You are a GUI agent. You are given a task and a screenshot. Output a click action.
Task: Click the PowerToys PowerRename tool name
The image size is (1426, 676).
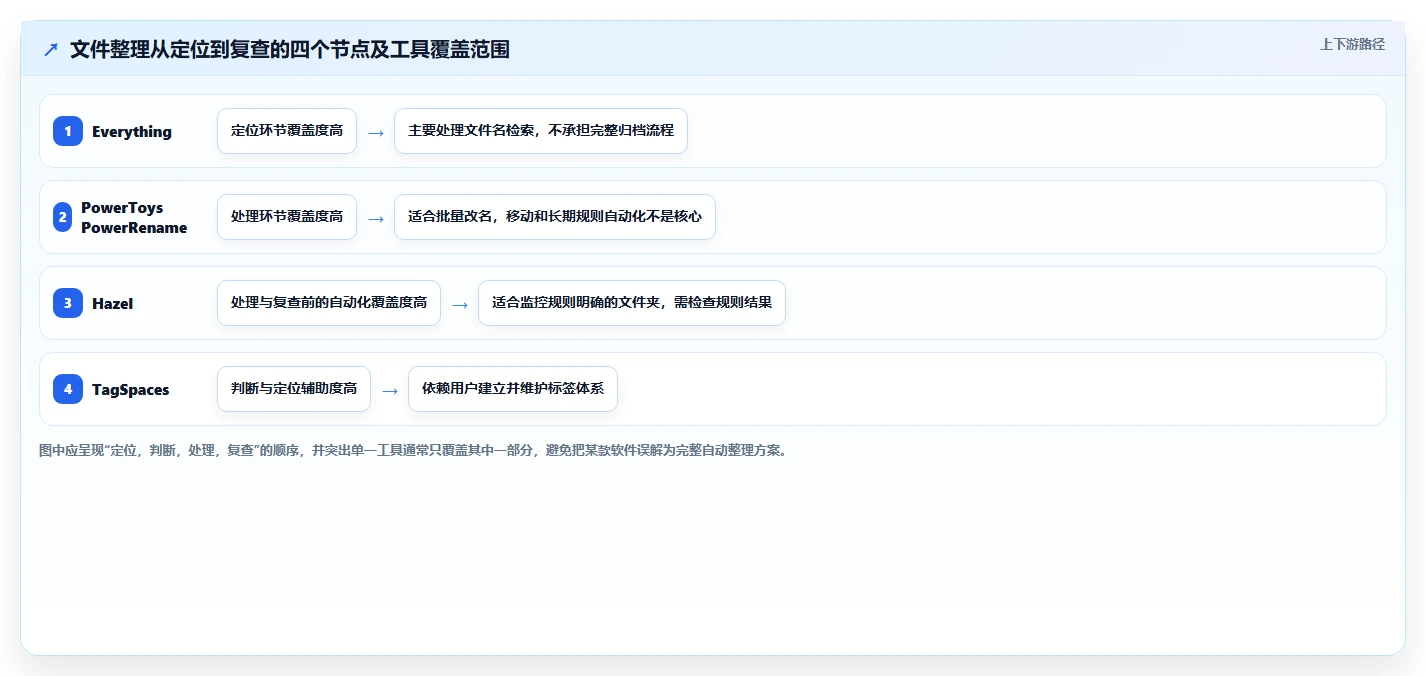pyautogui.click(x=134, y=217)
